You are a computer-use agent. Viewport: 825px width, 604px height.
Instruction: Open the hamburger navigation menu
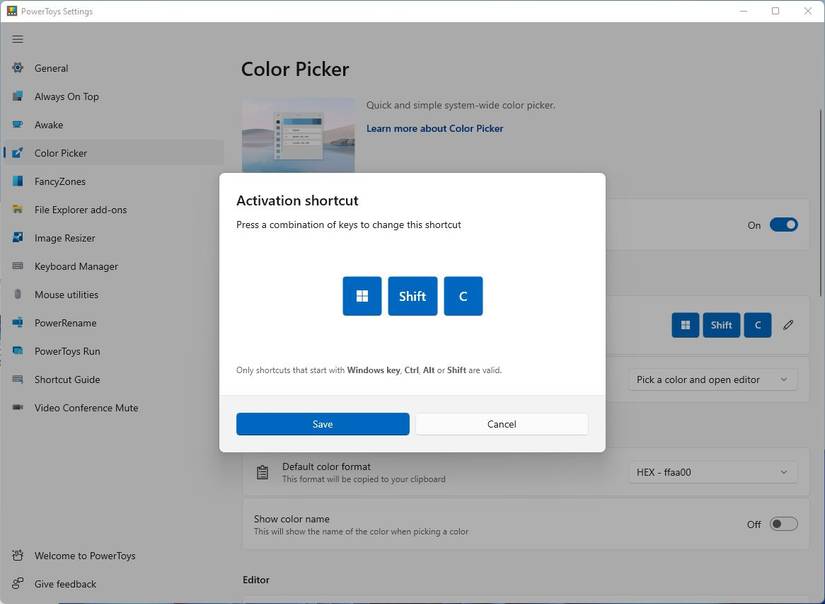17,39
